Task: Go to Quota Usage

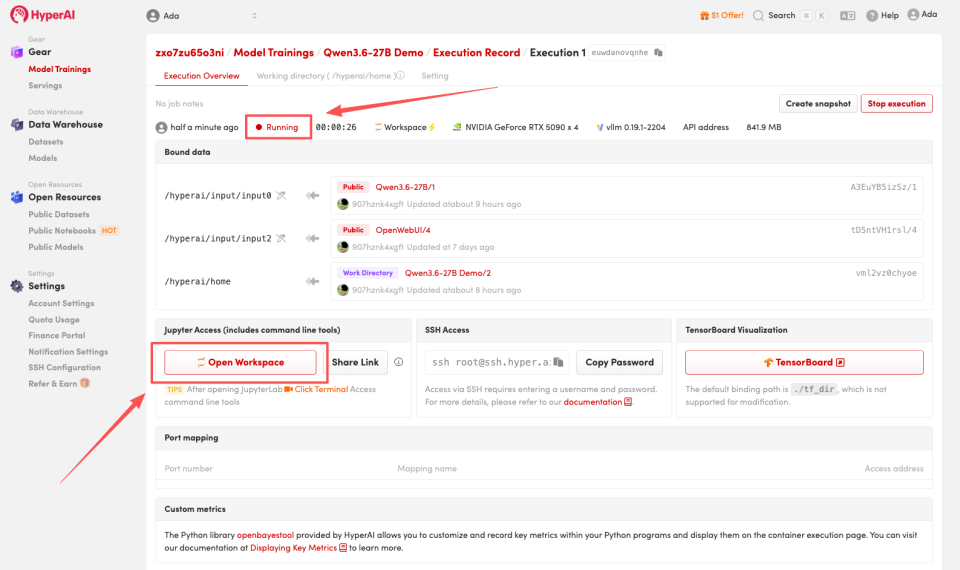Action: [x=54, y=320]
